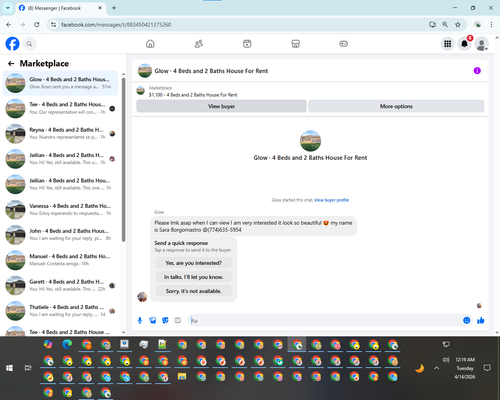This screenshot has width=500, height=400.
Task: Show hidden system tray icons chevron
Action: tap(437, 368)
